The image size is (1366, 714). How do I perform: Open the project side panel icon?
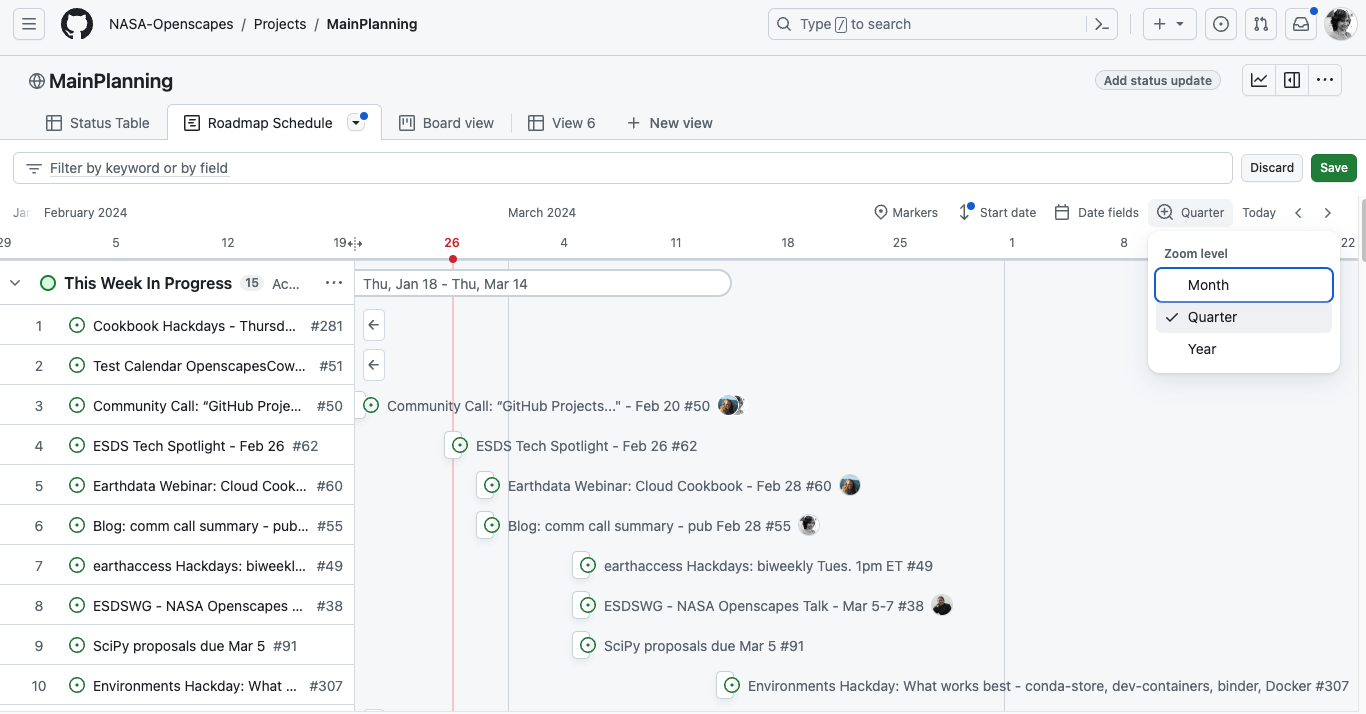click(1291, 79)
